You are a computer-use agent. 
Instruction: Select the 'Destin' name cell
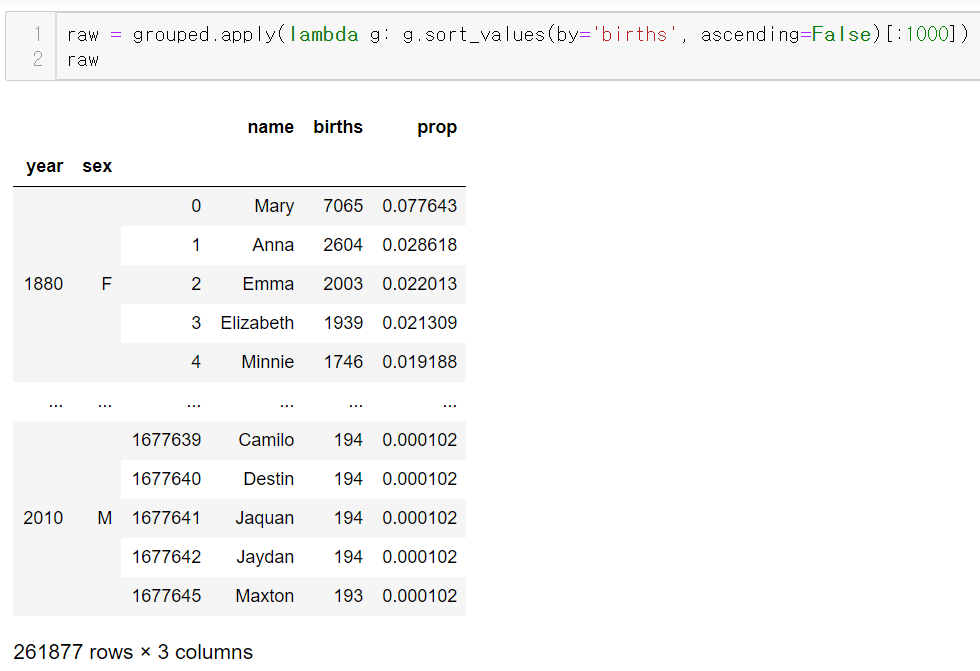point(268,479)
